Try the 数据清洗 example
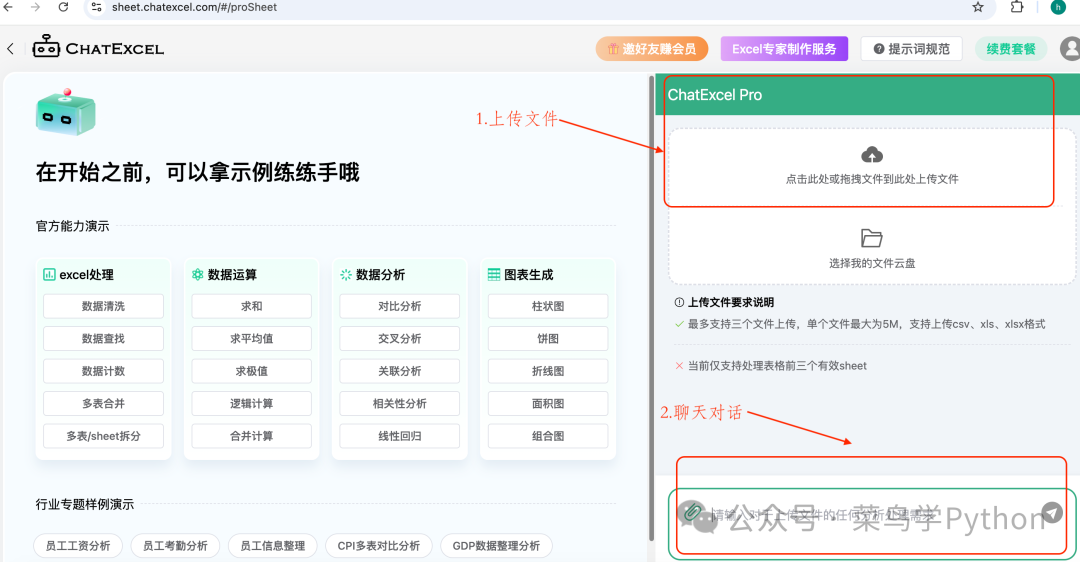 (103, 306)
